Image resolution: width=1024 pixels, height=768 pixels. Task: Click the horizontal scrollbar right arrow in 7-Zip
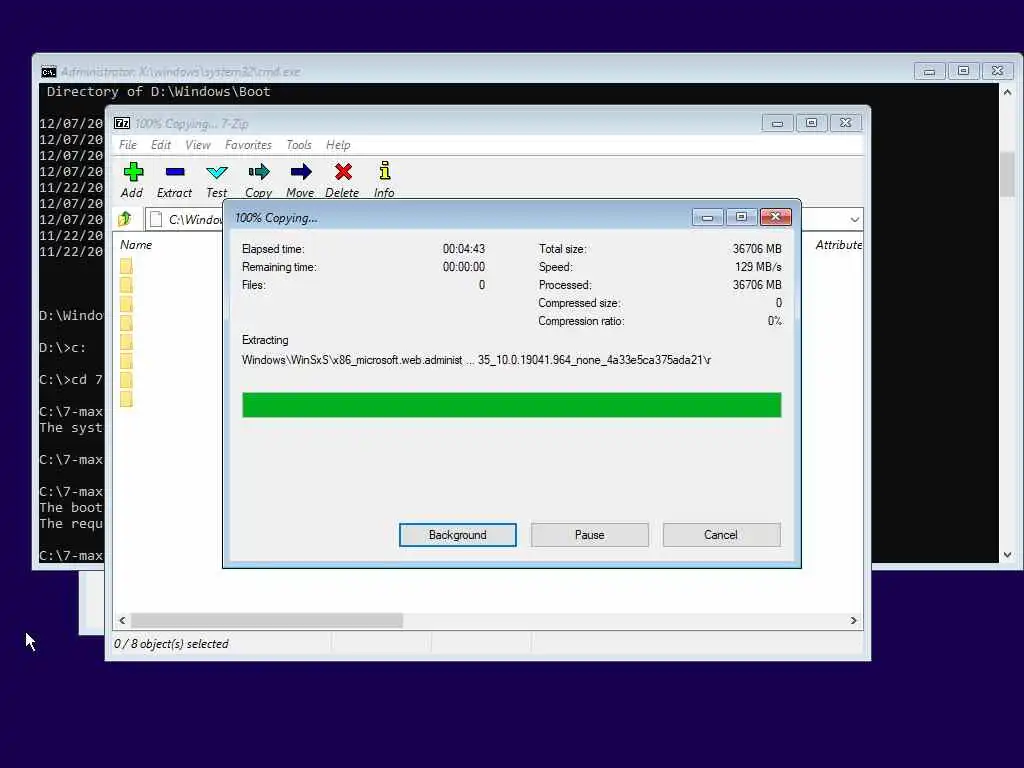[x=854, y=620]
